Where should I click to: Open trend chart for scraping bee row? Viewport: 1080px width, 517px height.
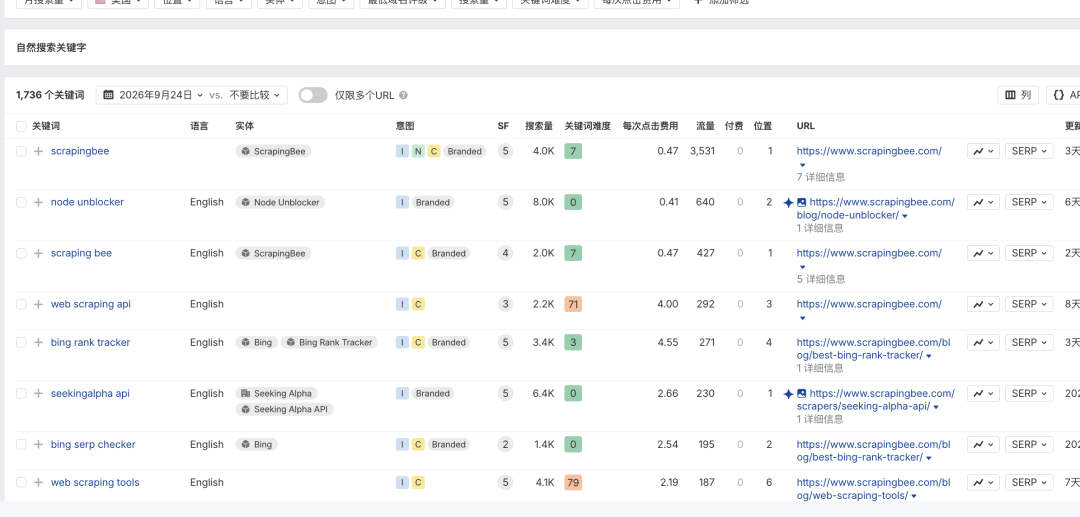983,253
